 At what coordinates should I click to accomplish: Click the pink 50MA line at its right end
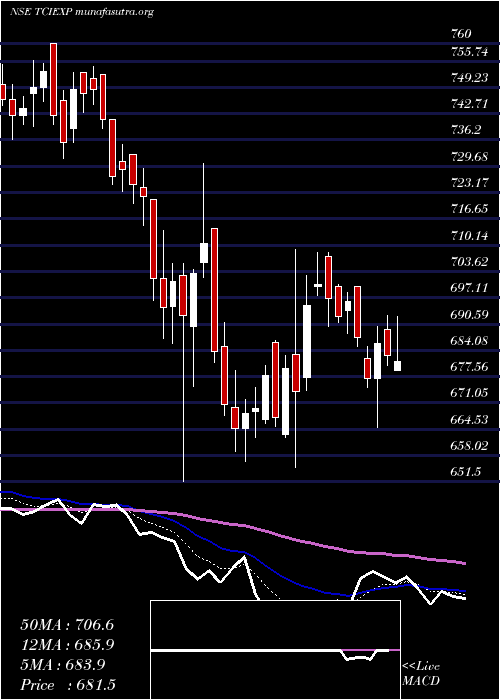tap(463, 563)
